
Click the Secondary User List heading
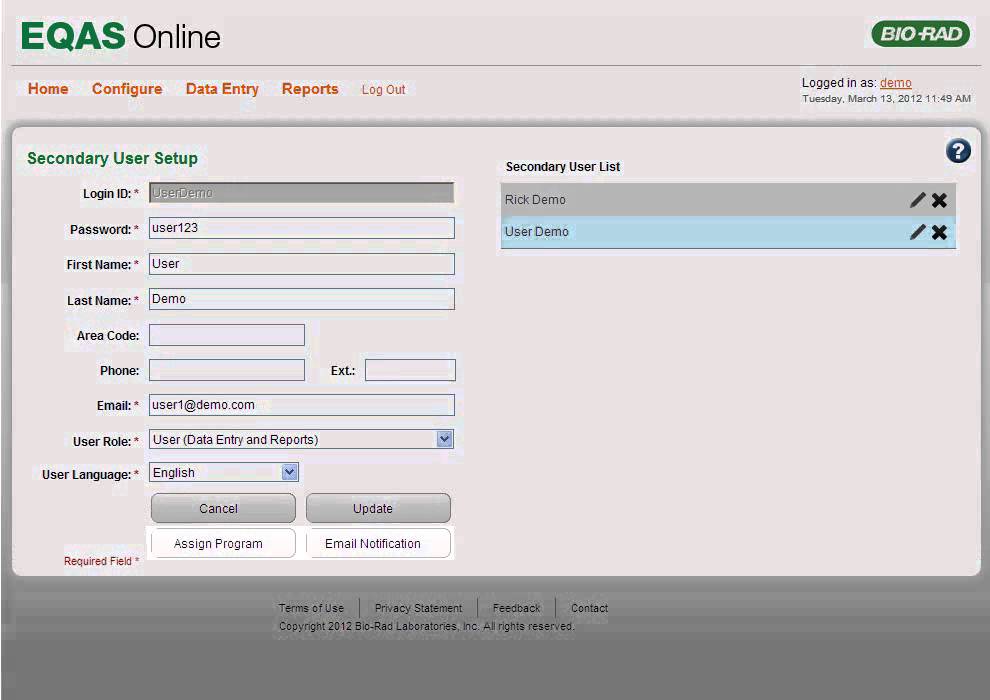pos(563,167)
